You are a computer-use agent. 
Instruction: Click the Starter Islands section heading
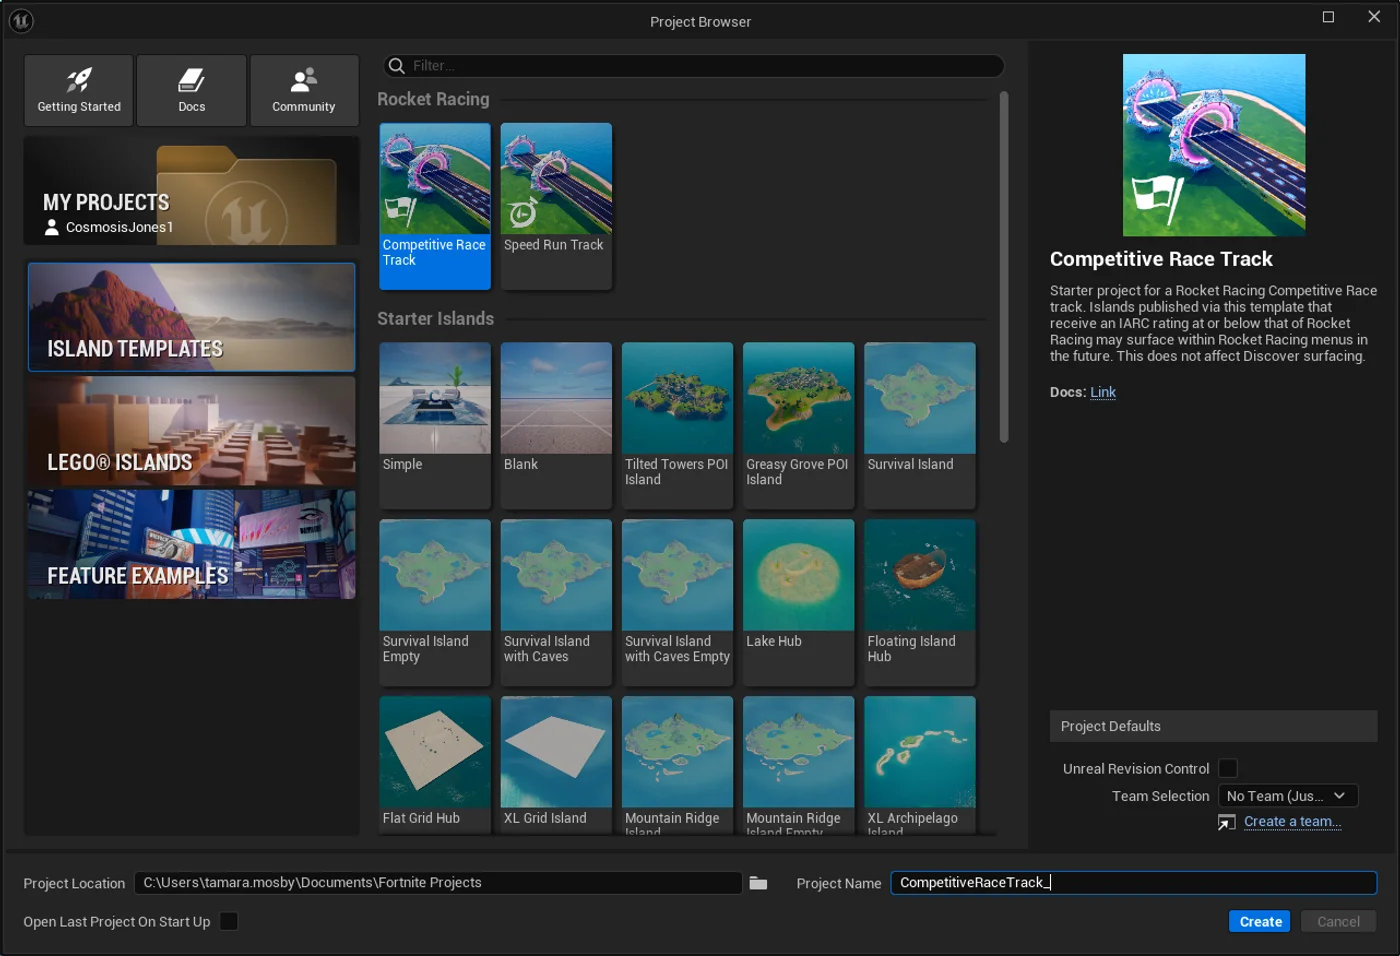[435, 319]
